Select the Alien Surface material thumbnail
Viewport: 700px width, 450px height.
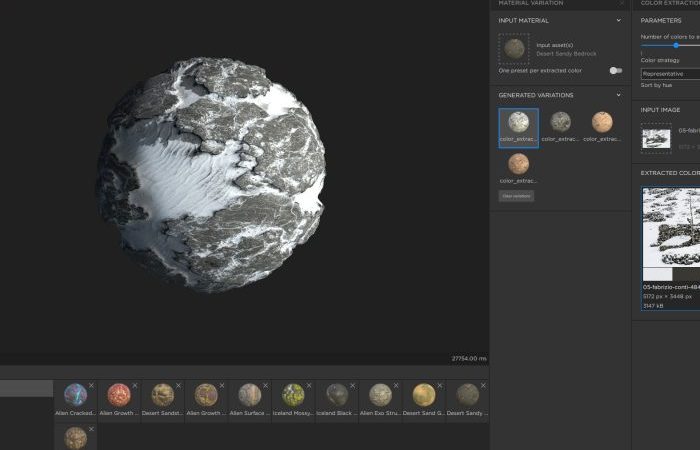(x=250, y=395)
